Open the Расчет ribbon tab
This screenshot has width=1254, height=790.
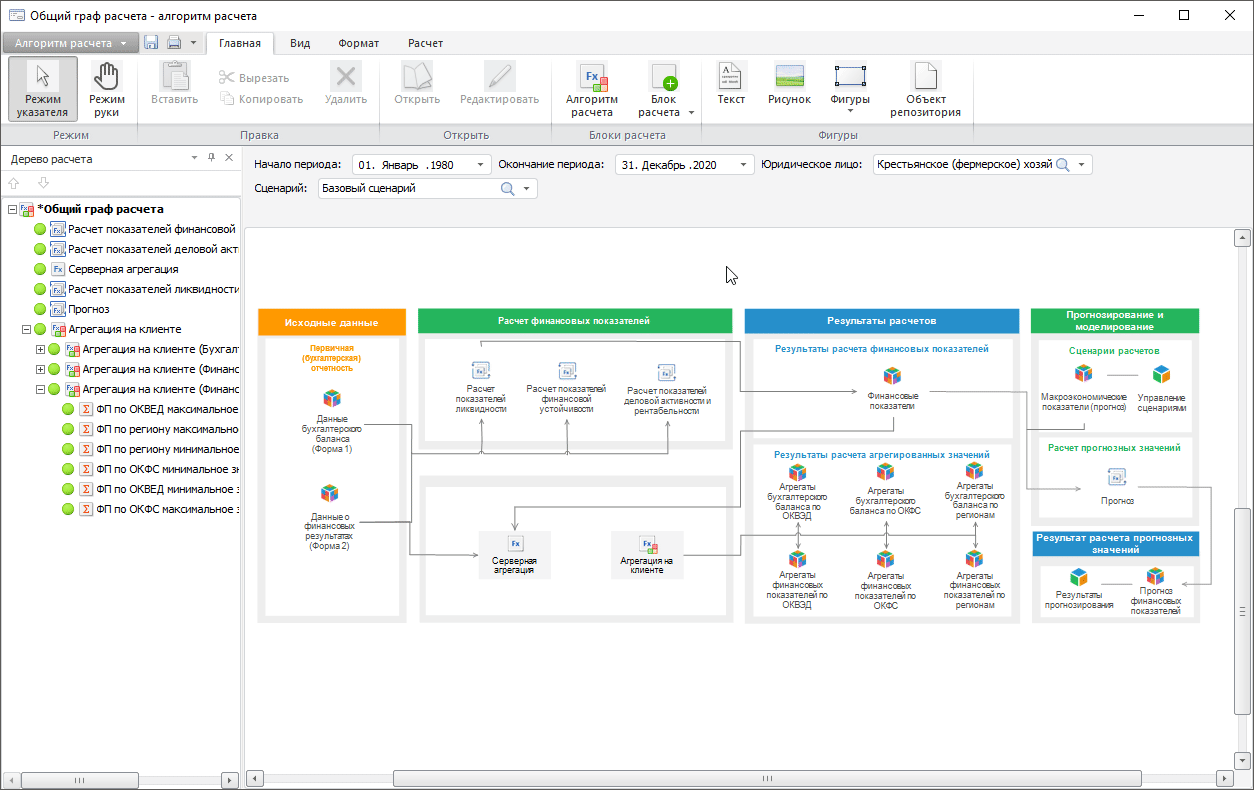[x=425, y=43]
